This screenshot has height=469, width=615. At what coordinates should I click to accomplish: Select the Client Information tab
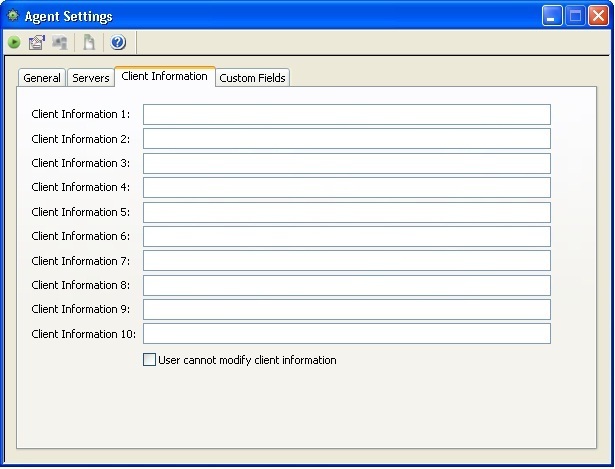(x=165, y=76)
